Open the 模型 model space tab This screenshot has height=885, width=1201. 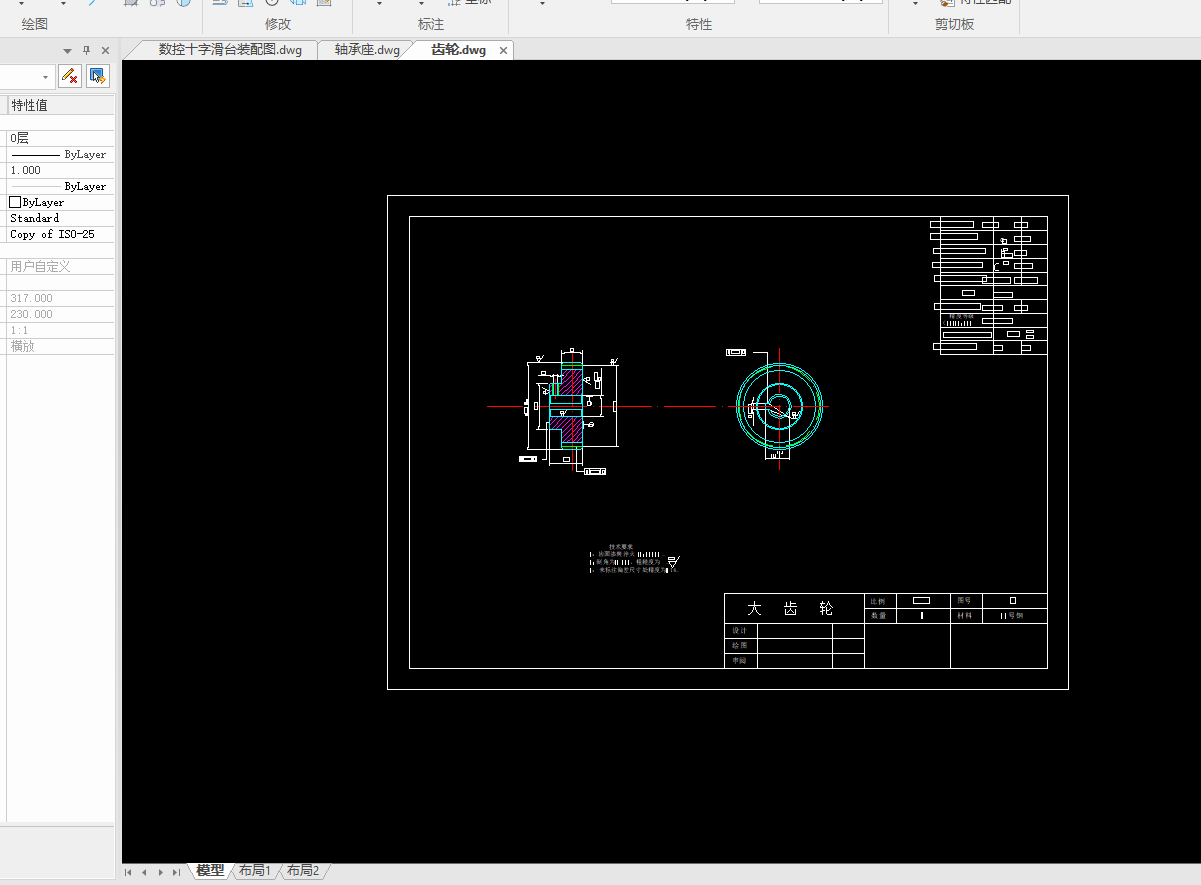click(210, 871)
